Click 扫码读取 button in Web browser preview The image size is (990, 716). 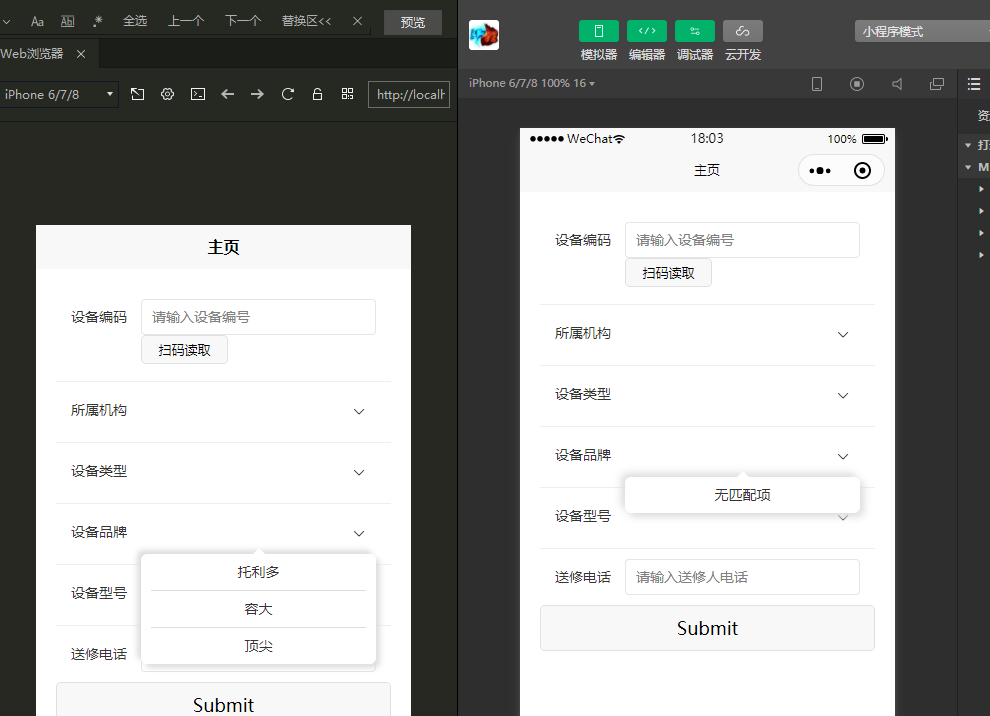coord(184,350)
